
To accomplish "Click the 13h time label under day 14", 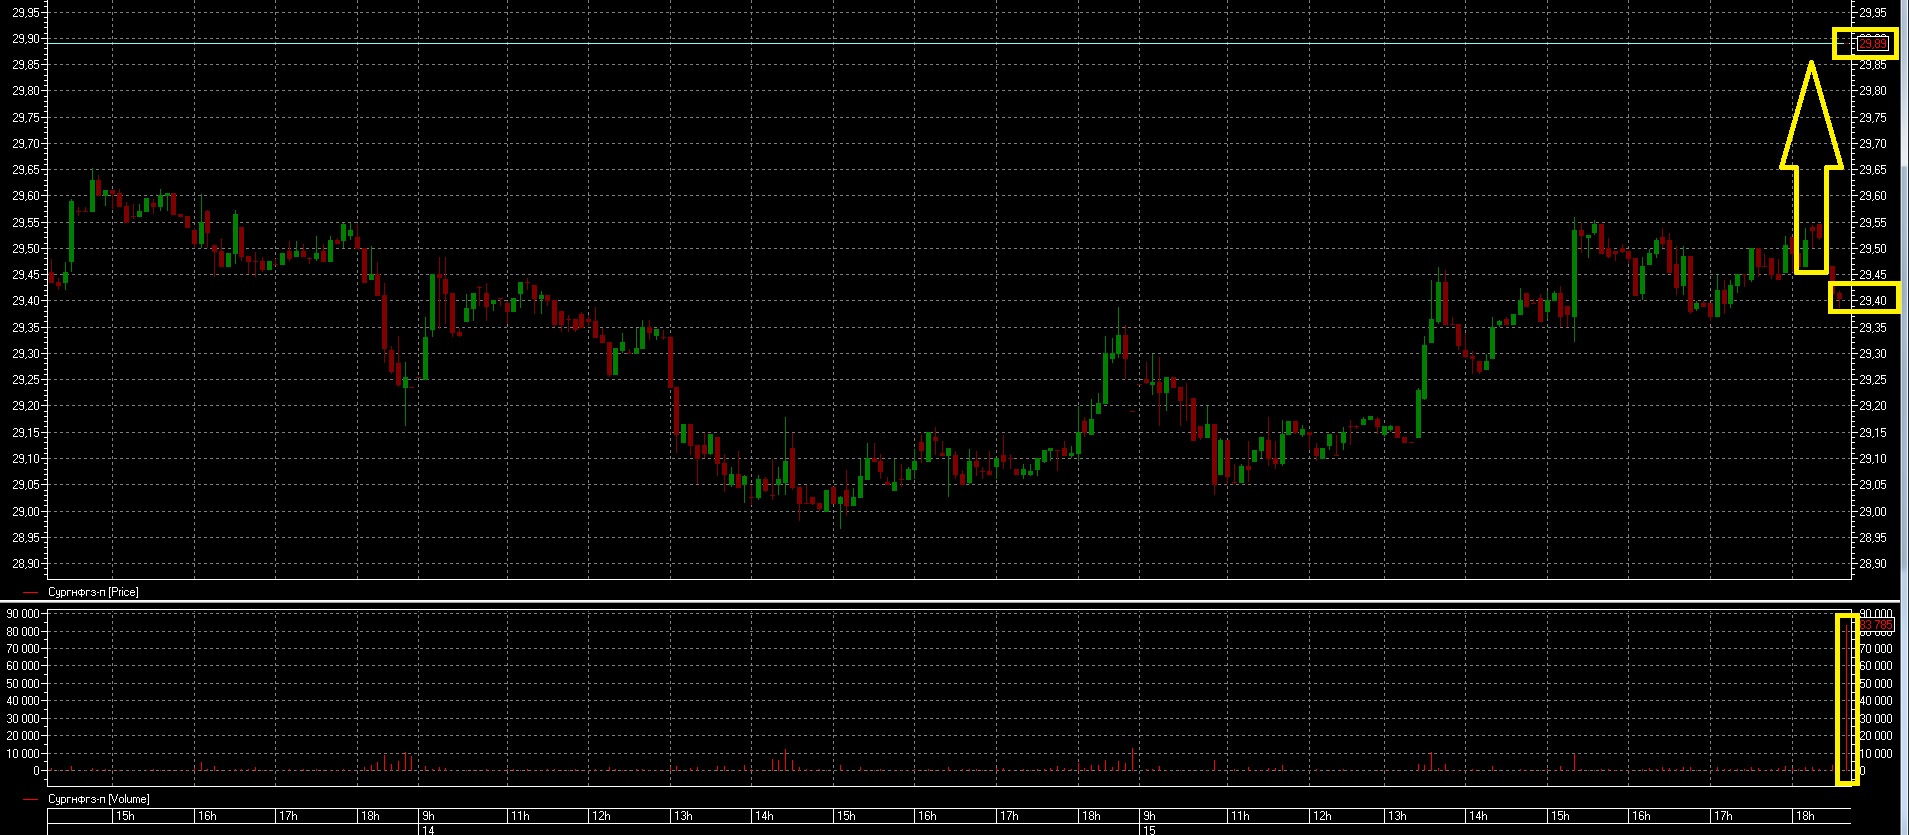I will point(683,816).
